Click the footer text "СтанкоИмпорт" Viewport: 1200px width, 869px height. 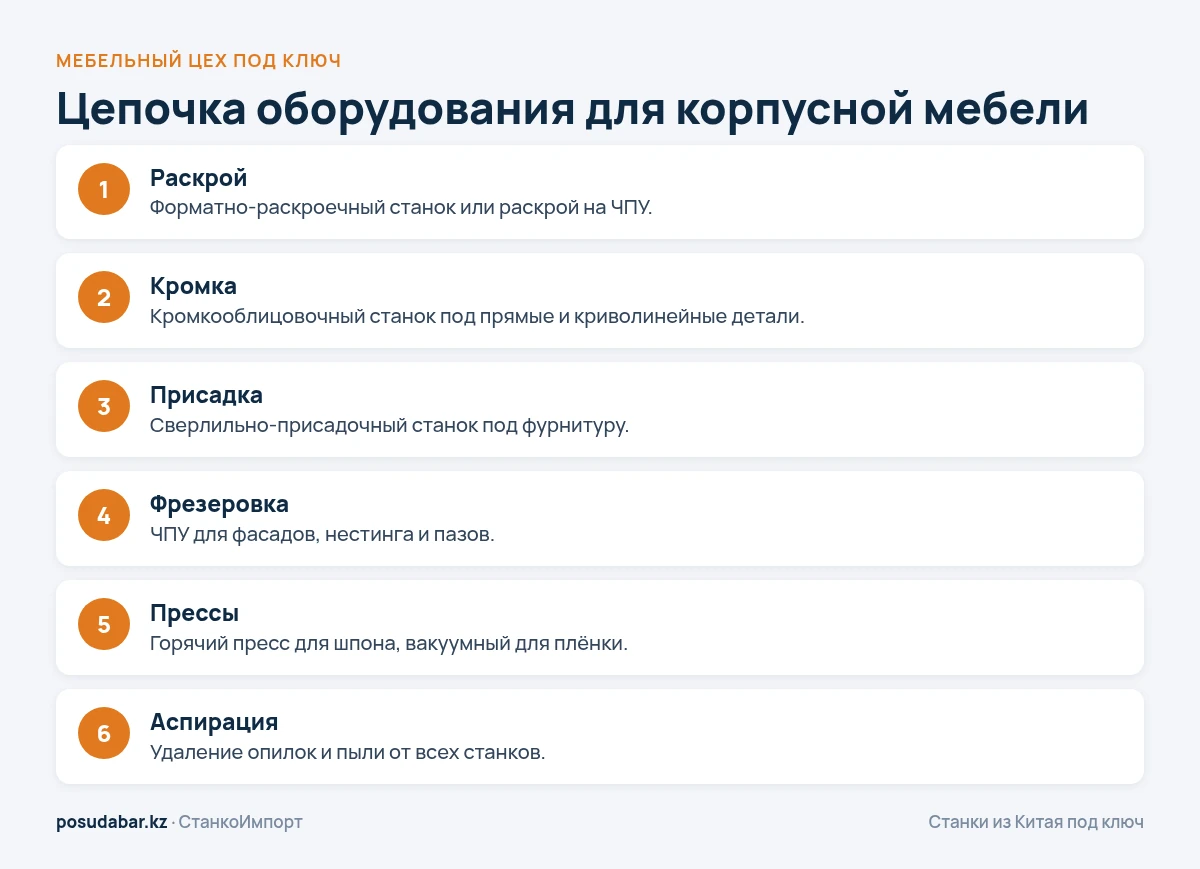[x=240, y=822]
